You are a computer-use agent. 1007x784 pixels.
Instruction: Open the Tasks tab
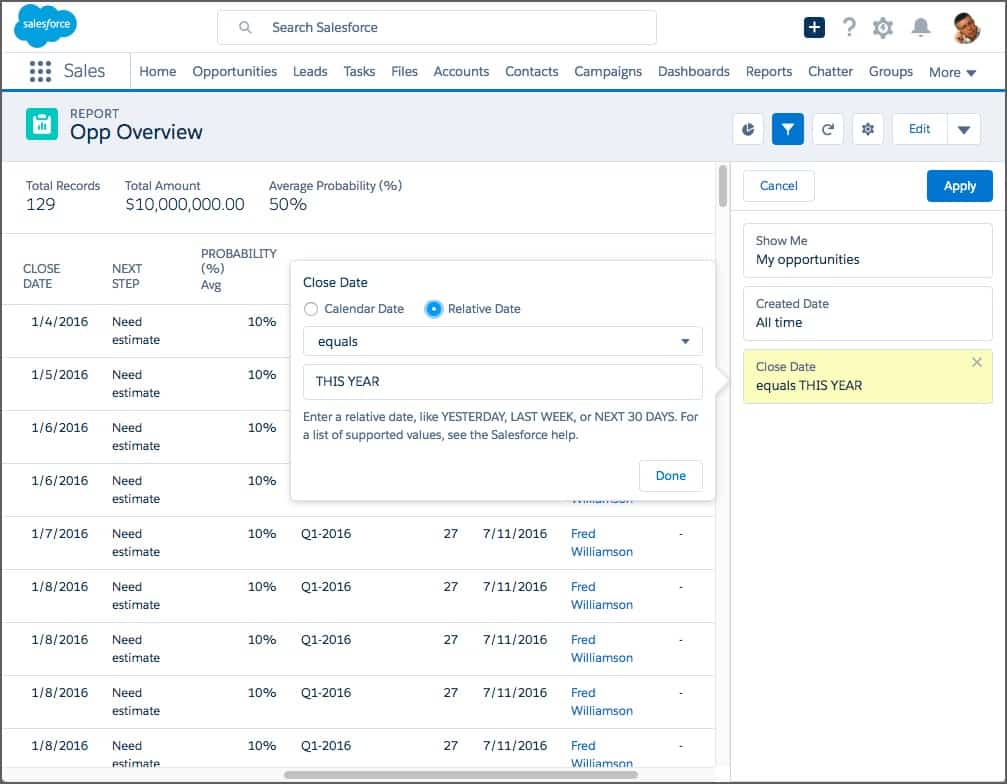(359, 71)
